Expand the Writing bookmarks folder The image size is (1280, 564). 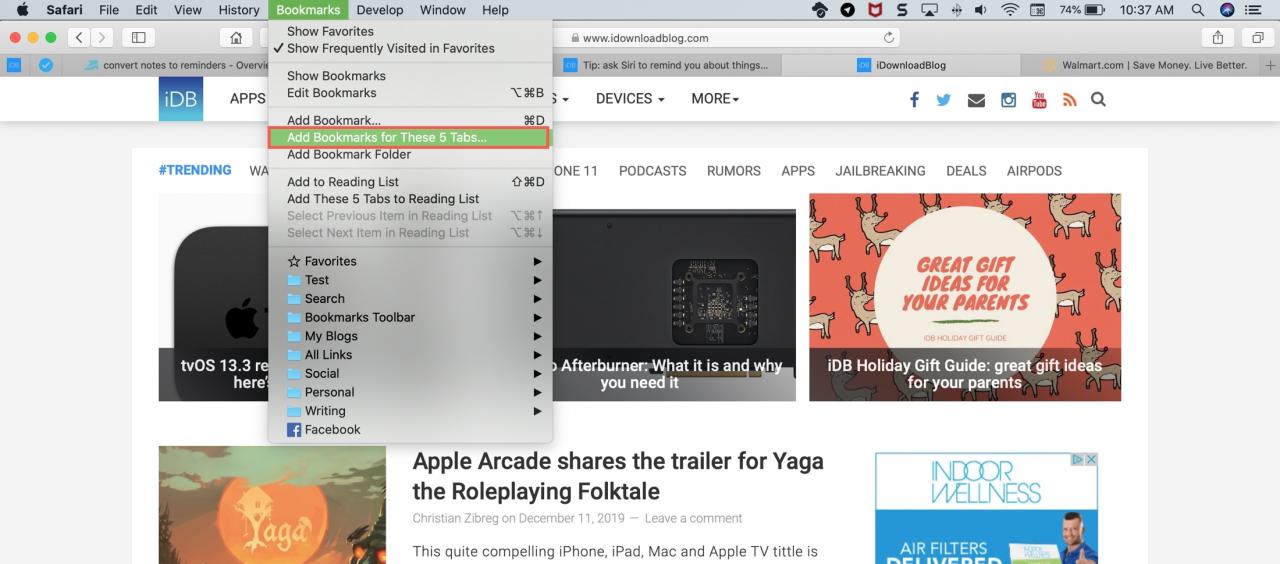point(410,410)
